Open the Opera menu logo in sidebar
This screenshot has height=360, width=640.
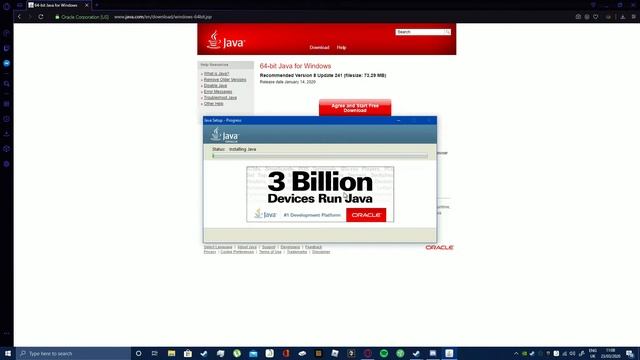coord(6,6)
